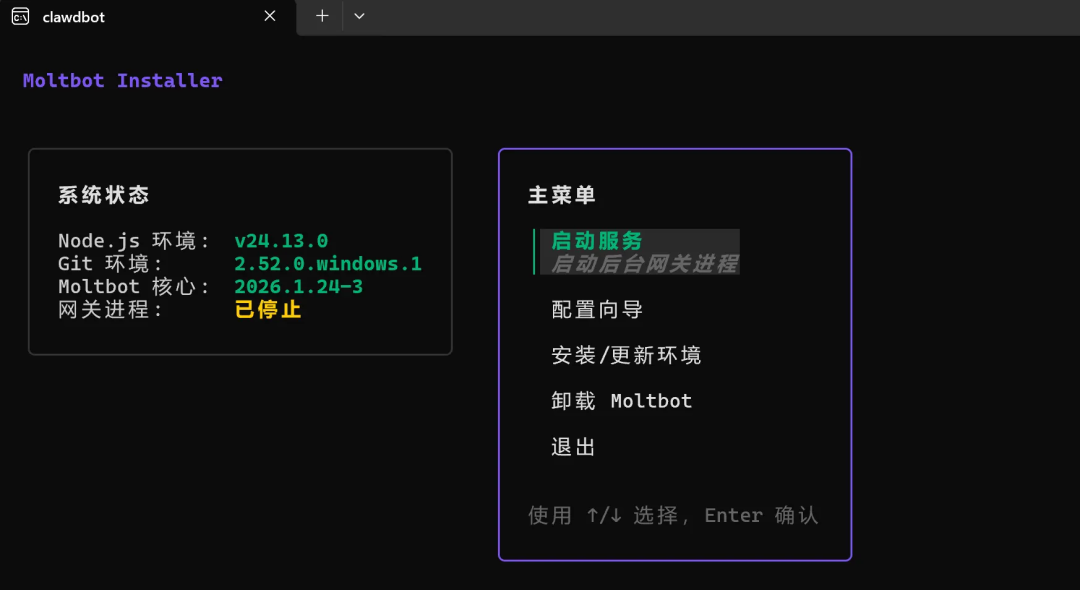The width and height of the screenshot is (1080, 590).
Task: Click the 卸载 Moltbot option
Action: click(x=621, y=401)
